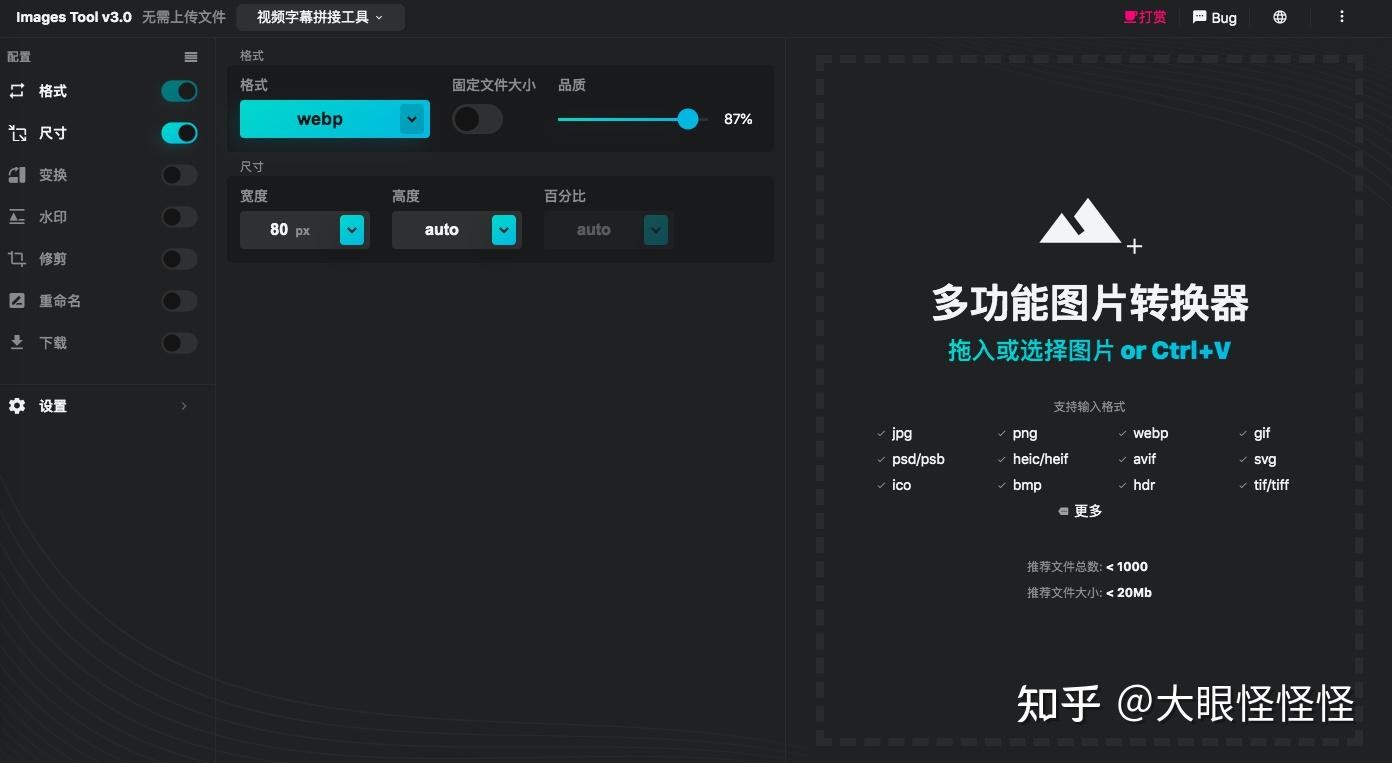Click the 下载 download icon in sidebar
This screenshot has width=1392, height=763.
17,343
